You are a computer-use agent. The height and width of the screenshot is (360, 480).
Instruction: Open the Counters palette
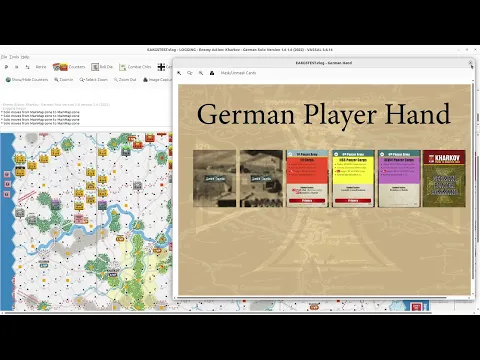pos(69,67)
